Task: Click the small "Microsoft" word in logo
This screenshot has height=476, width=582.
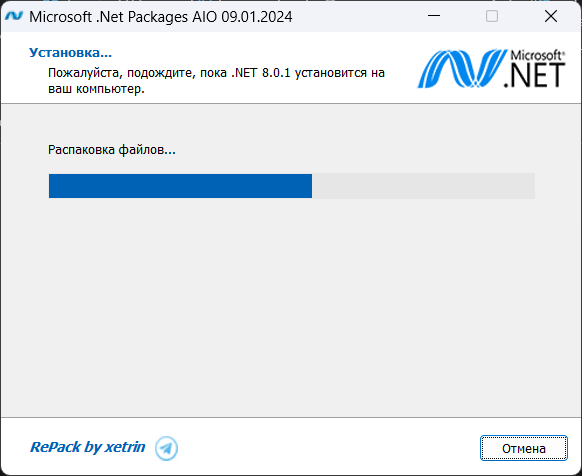Action: point(537,55)
